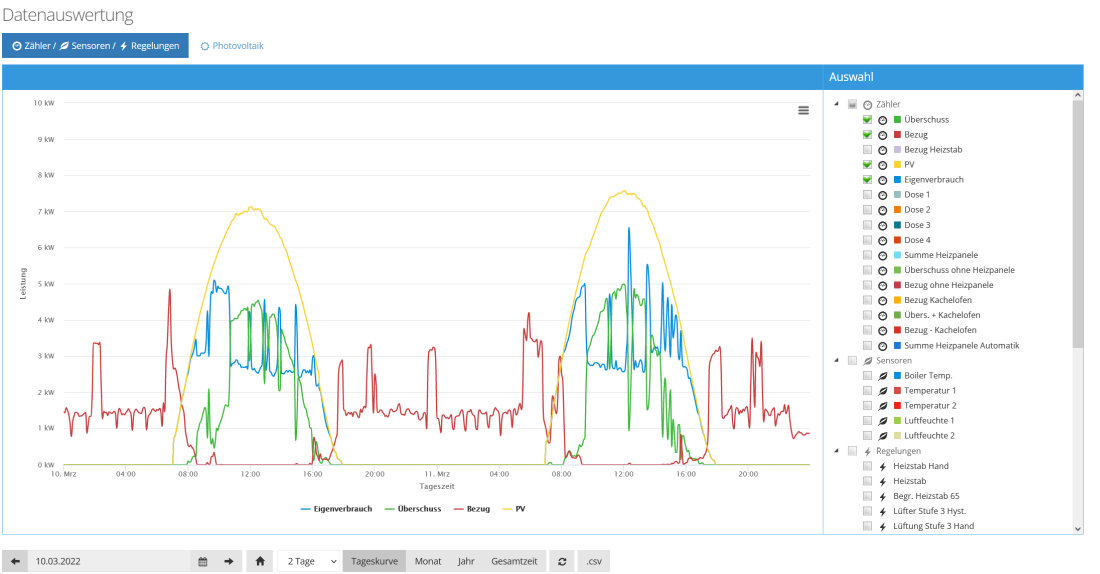Advance to next date with right arrow
This screenshot has width=1100, height=574.
(x=228, y=562)
